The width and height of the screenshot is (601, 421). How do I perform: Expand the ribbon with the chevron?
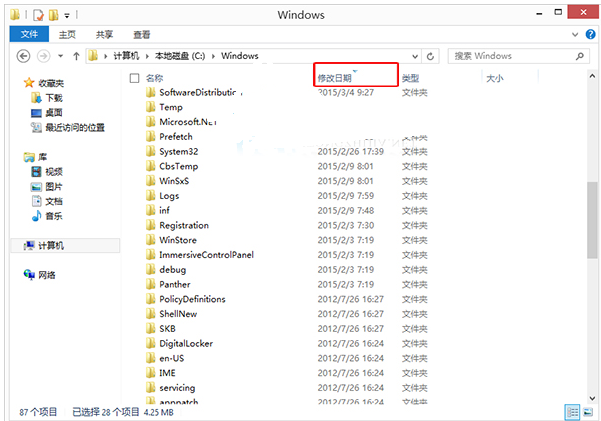coord(575,35)
